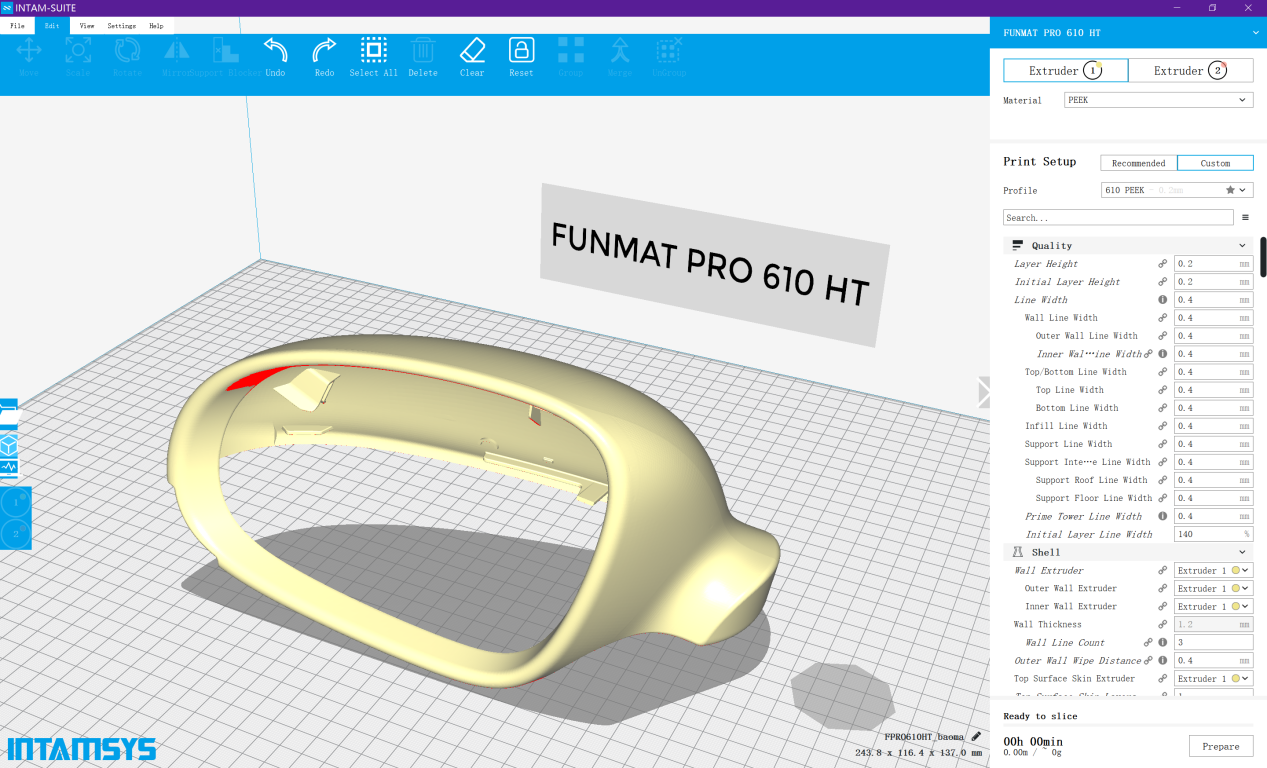Open the View menu
This screenshot has width=1267, height=768.
click(x=87, y=26)
